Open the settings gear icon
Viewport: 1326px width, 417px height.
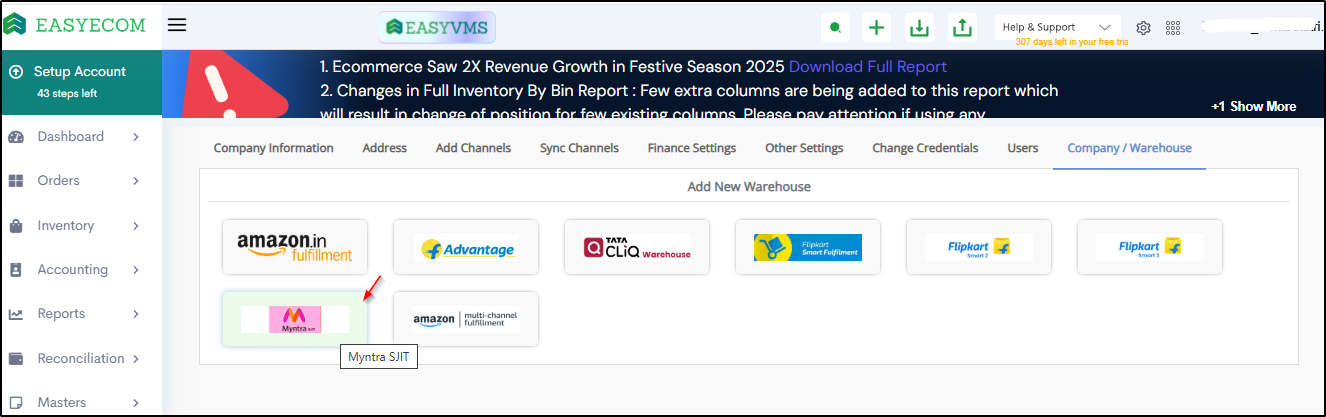coord(1143,28)
